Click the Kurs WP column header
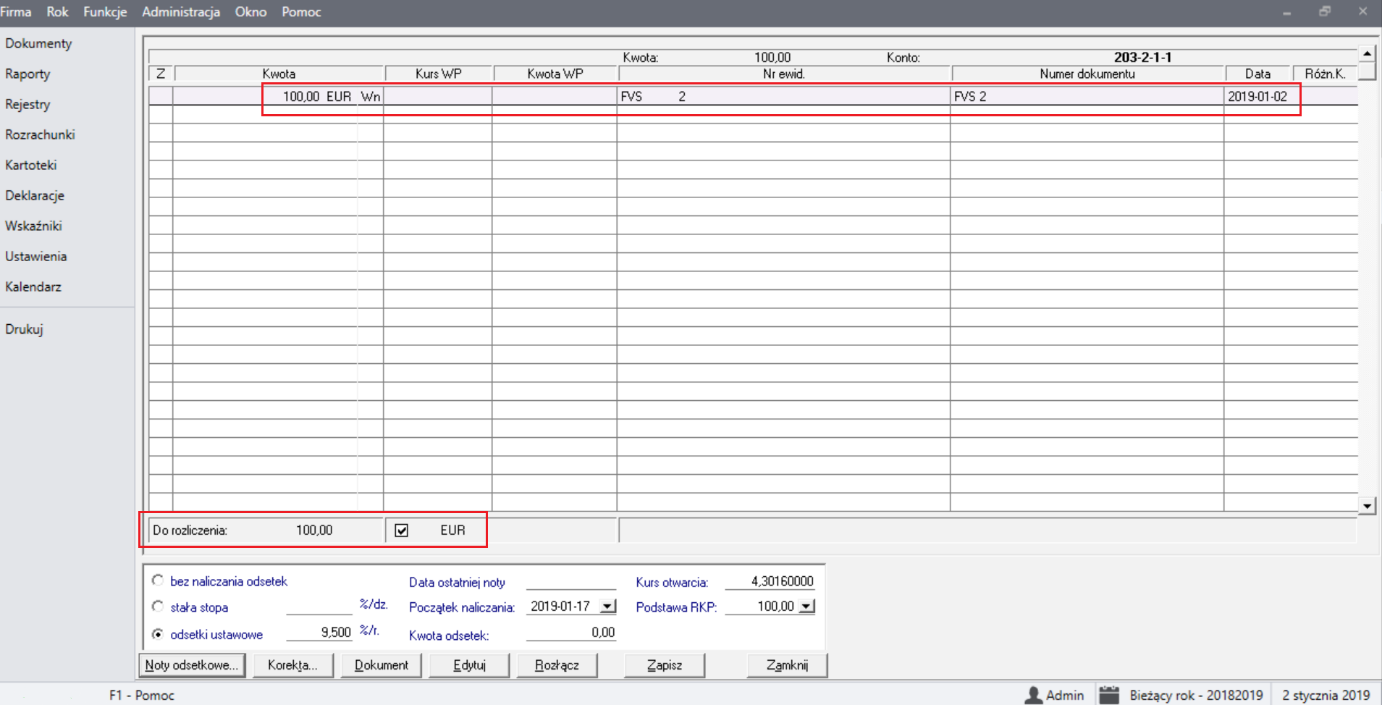Image resolution: width=1382 pixels, height=708 pixels. click(439, 74)
